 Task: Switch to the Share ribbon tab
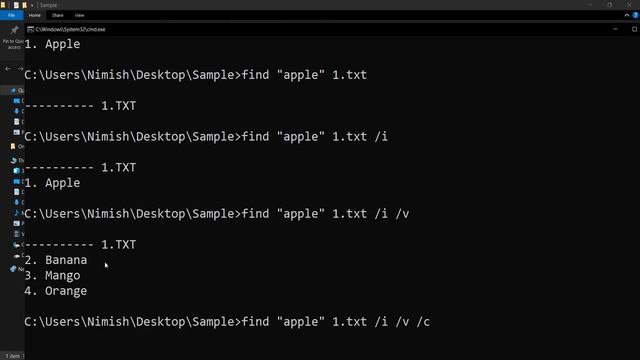point(58,15)
